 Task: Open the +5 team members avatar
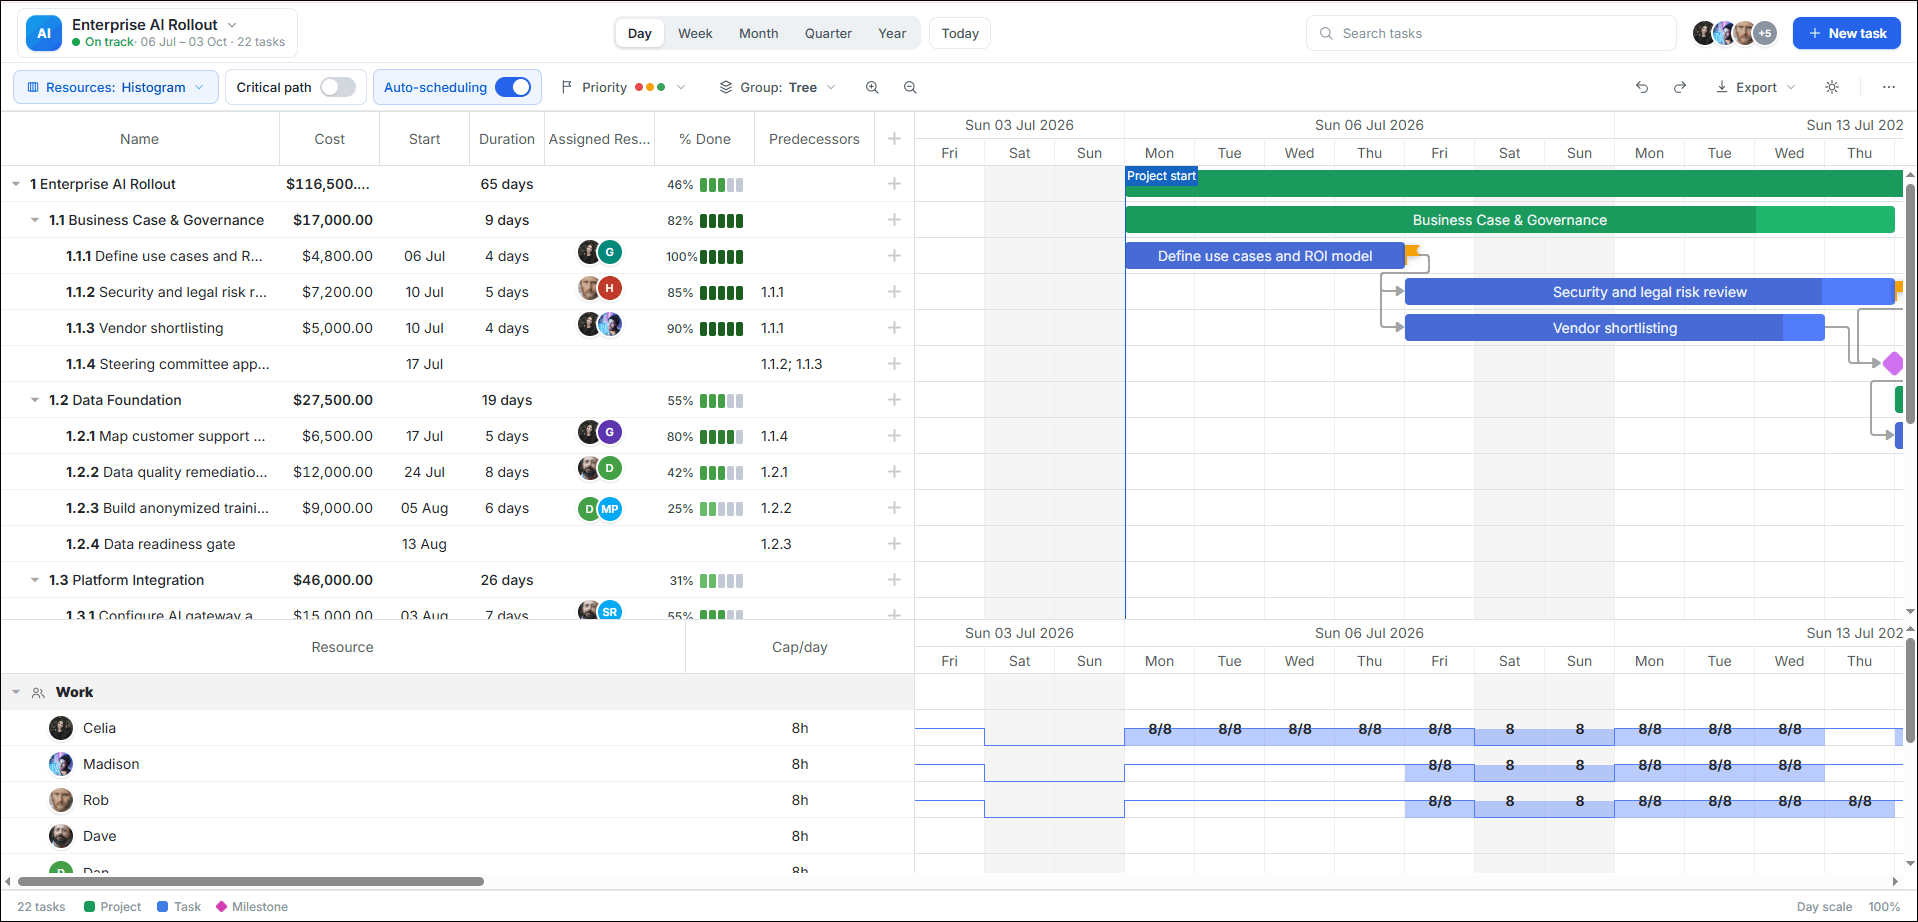click(x=1765, y=33)
